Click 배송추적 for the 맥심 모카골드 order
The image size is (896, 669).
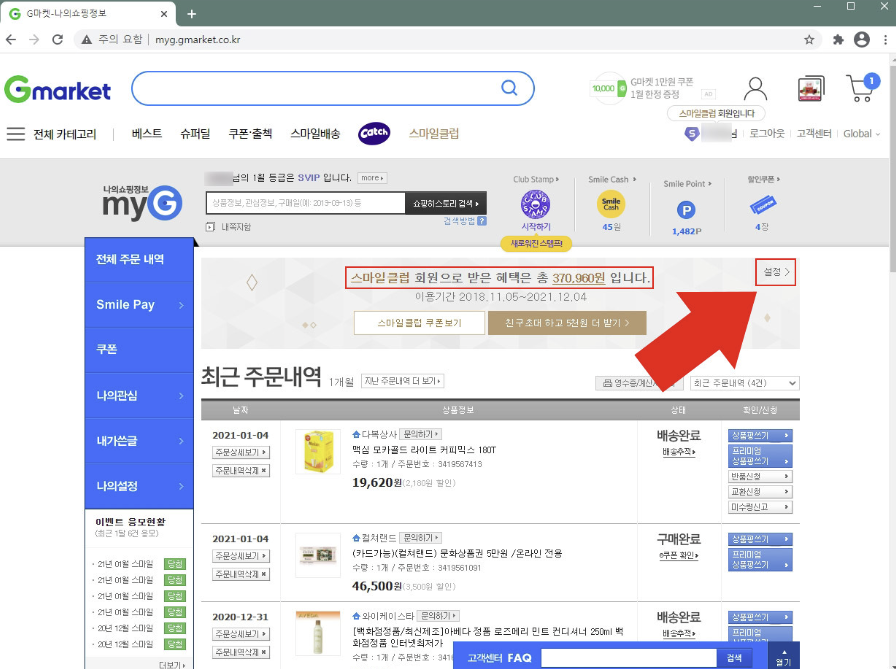click(678, 452)
